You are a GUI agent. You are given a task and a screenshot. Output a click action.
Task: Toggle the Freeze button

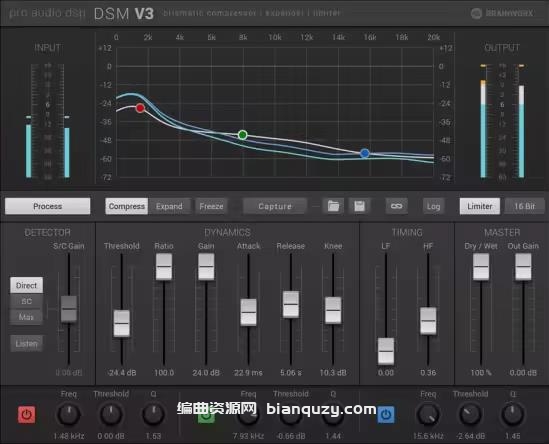(x=211, y=206)
